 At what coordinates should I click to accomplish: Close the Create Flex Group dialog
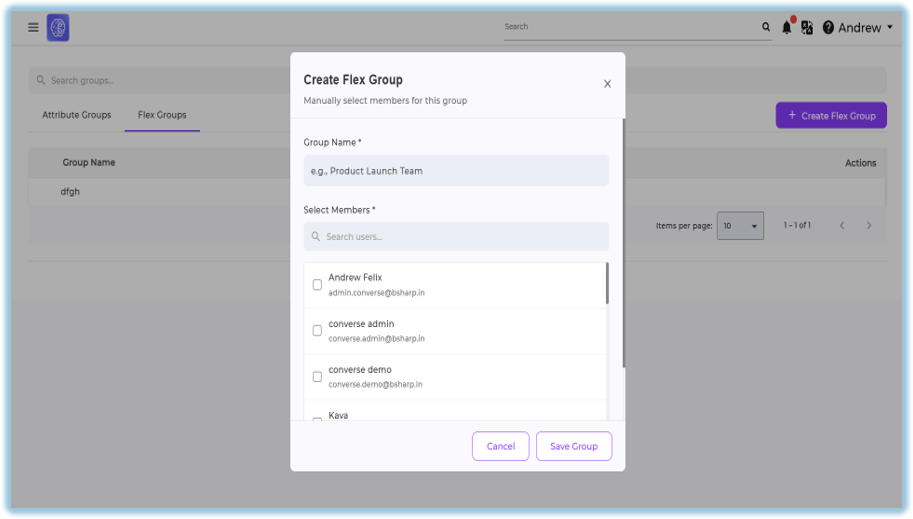[607, 84]
